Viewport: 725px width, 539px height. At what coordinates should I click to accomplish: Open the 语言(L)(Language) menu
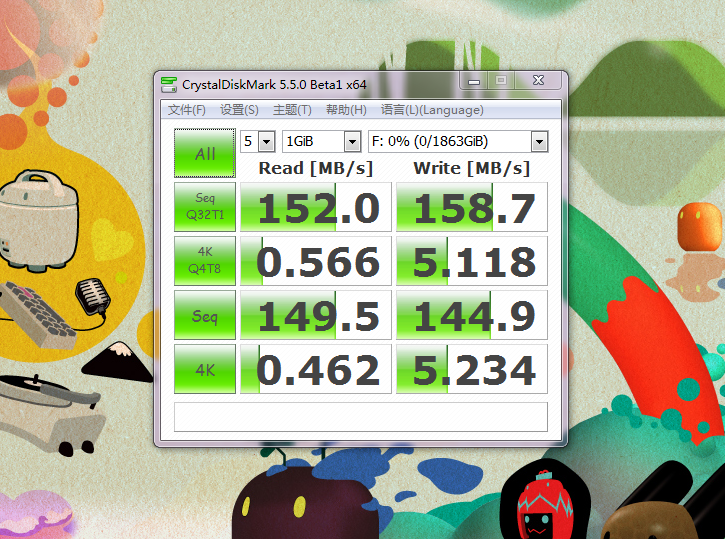(432, 110)
